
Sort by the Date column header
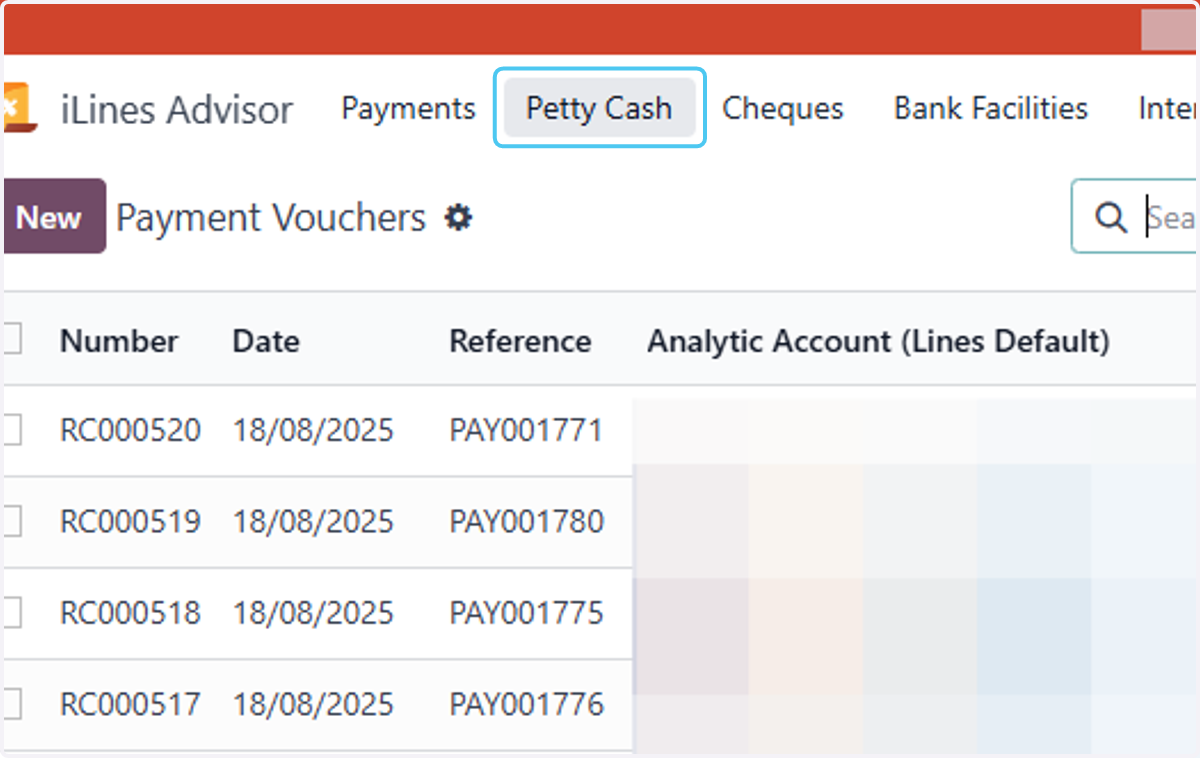(x=266, y=341)
